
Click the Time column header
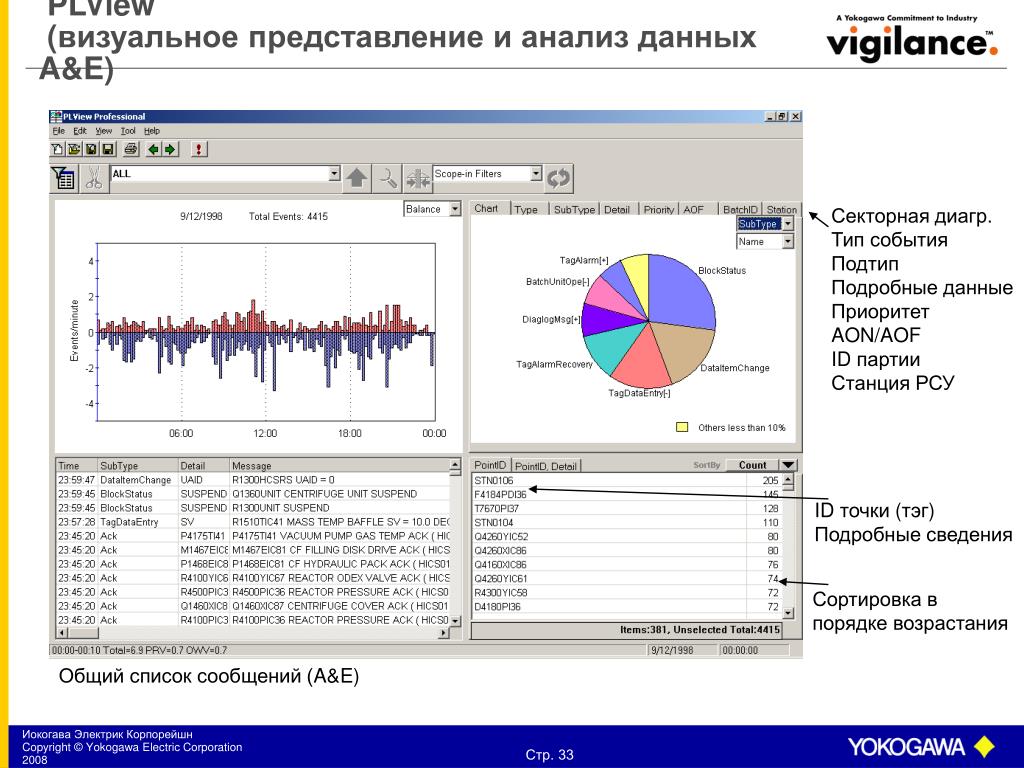coord(76,466)
